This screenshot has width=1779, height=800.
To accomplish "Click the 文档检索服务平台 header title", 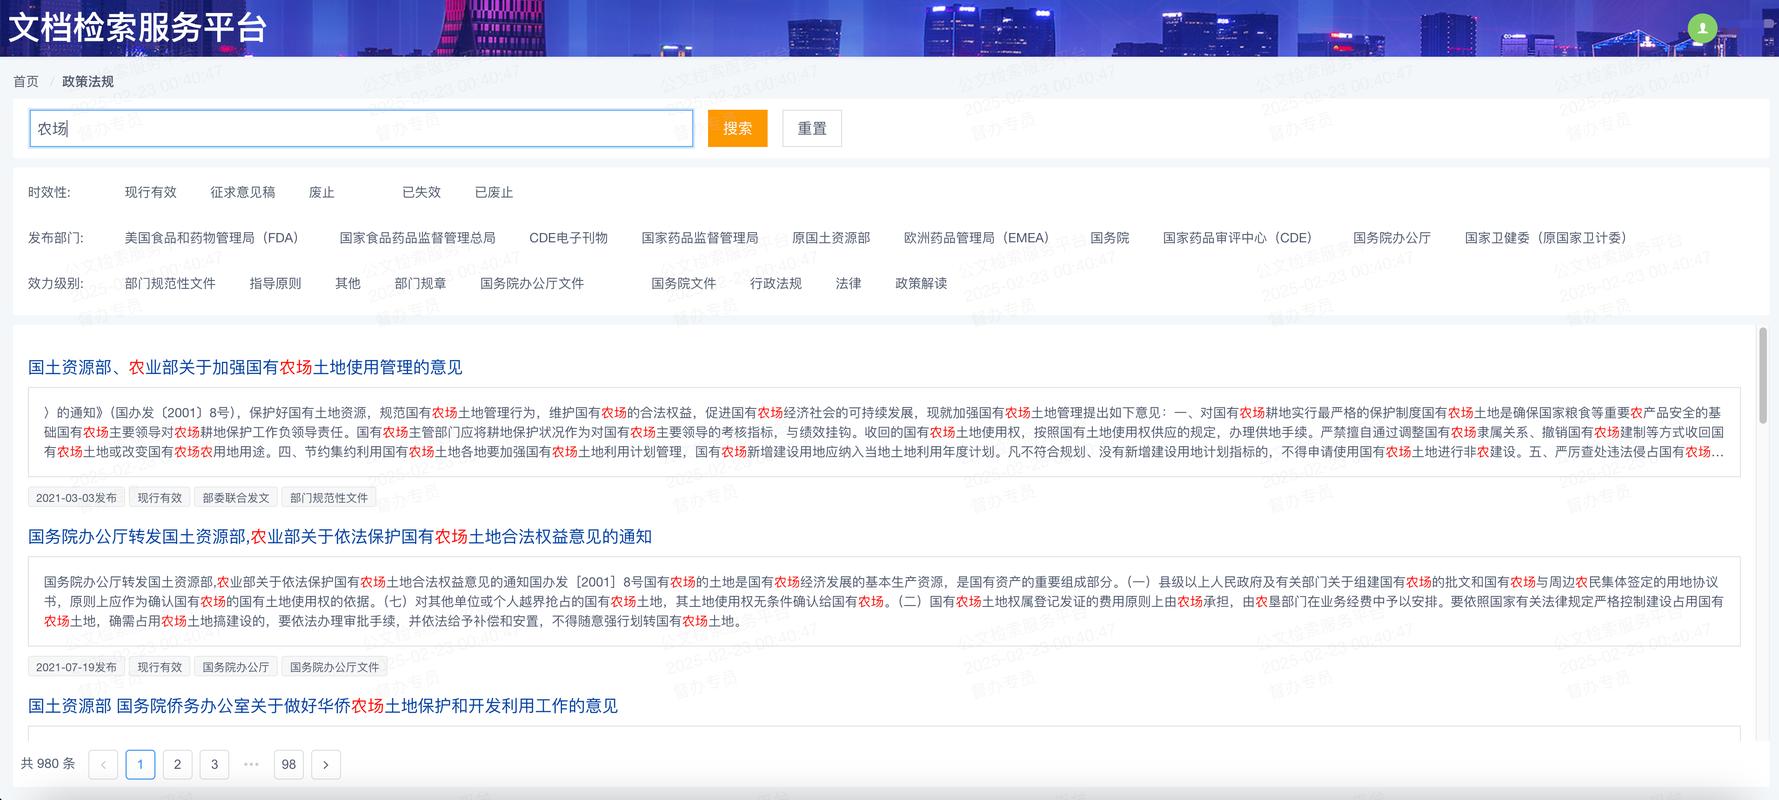I will click(138, 28).
